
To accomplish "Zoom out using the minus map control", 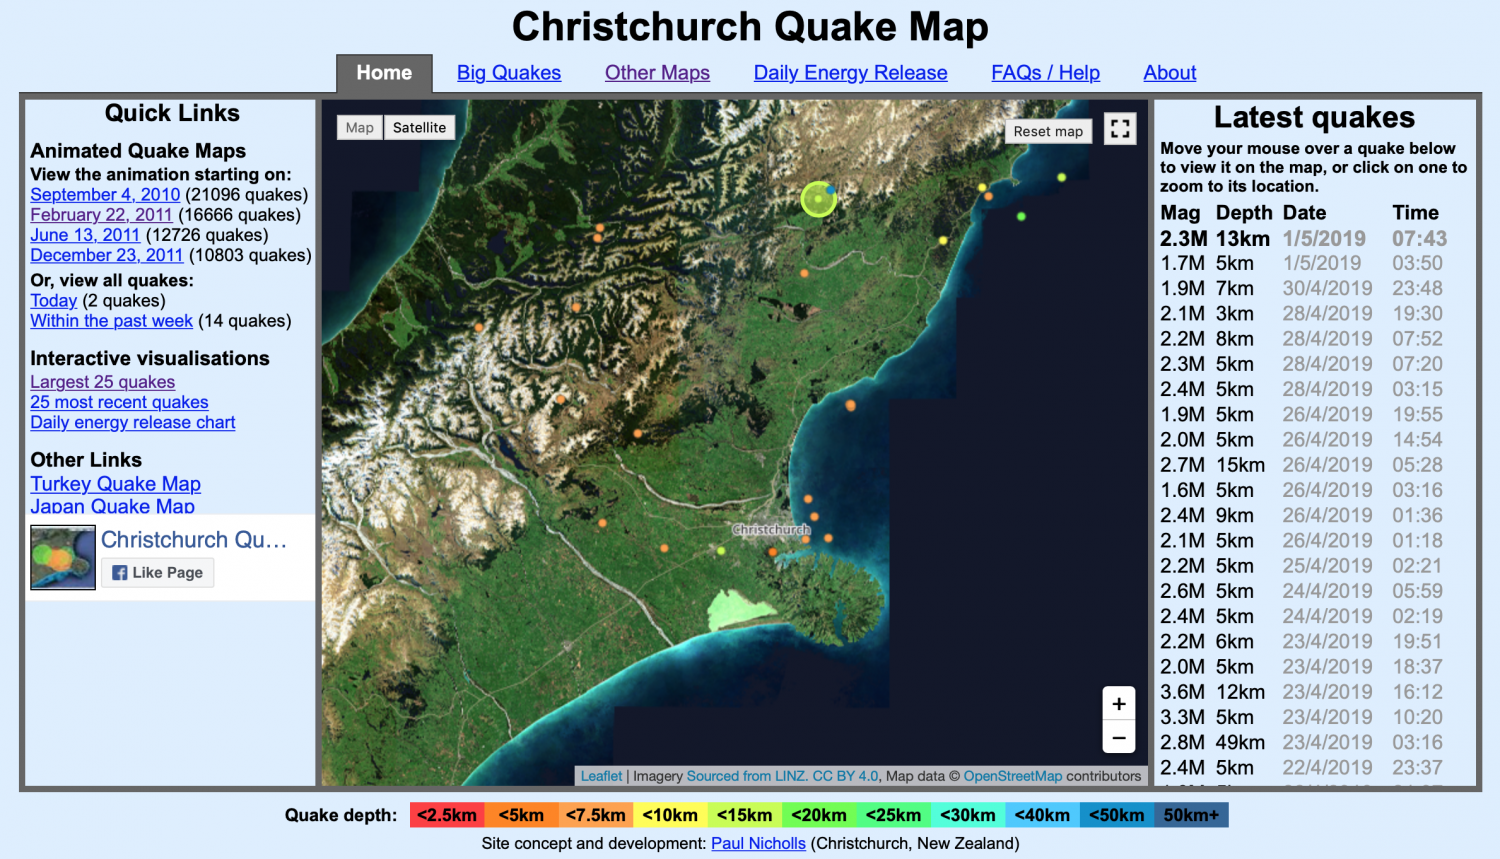I will point(1118,737).
